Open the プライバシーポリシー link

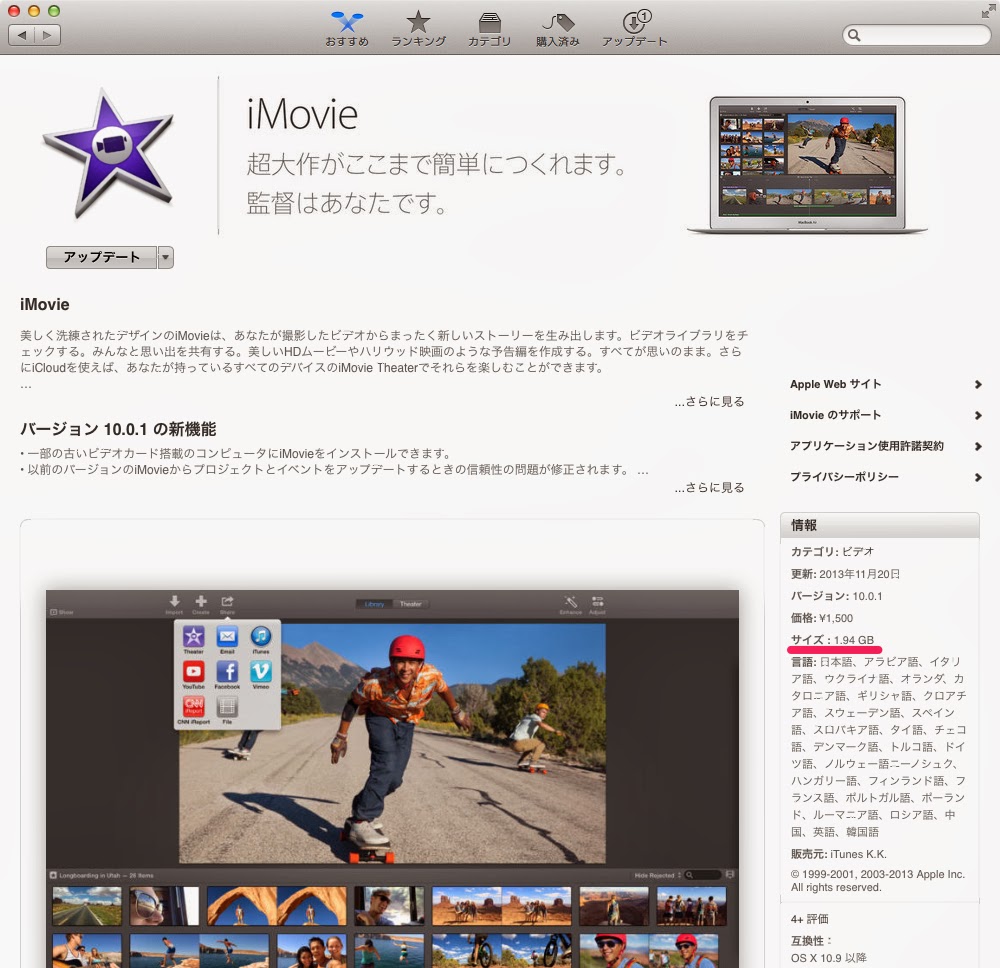pyautogui.click(x=844, y=476)
